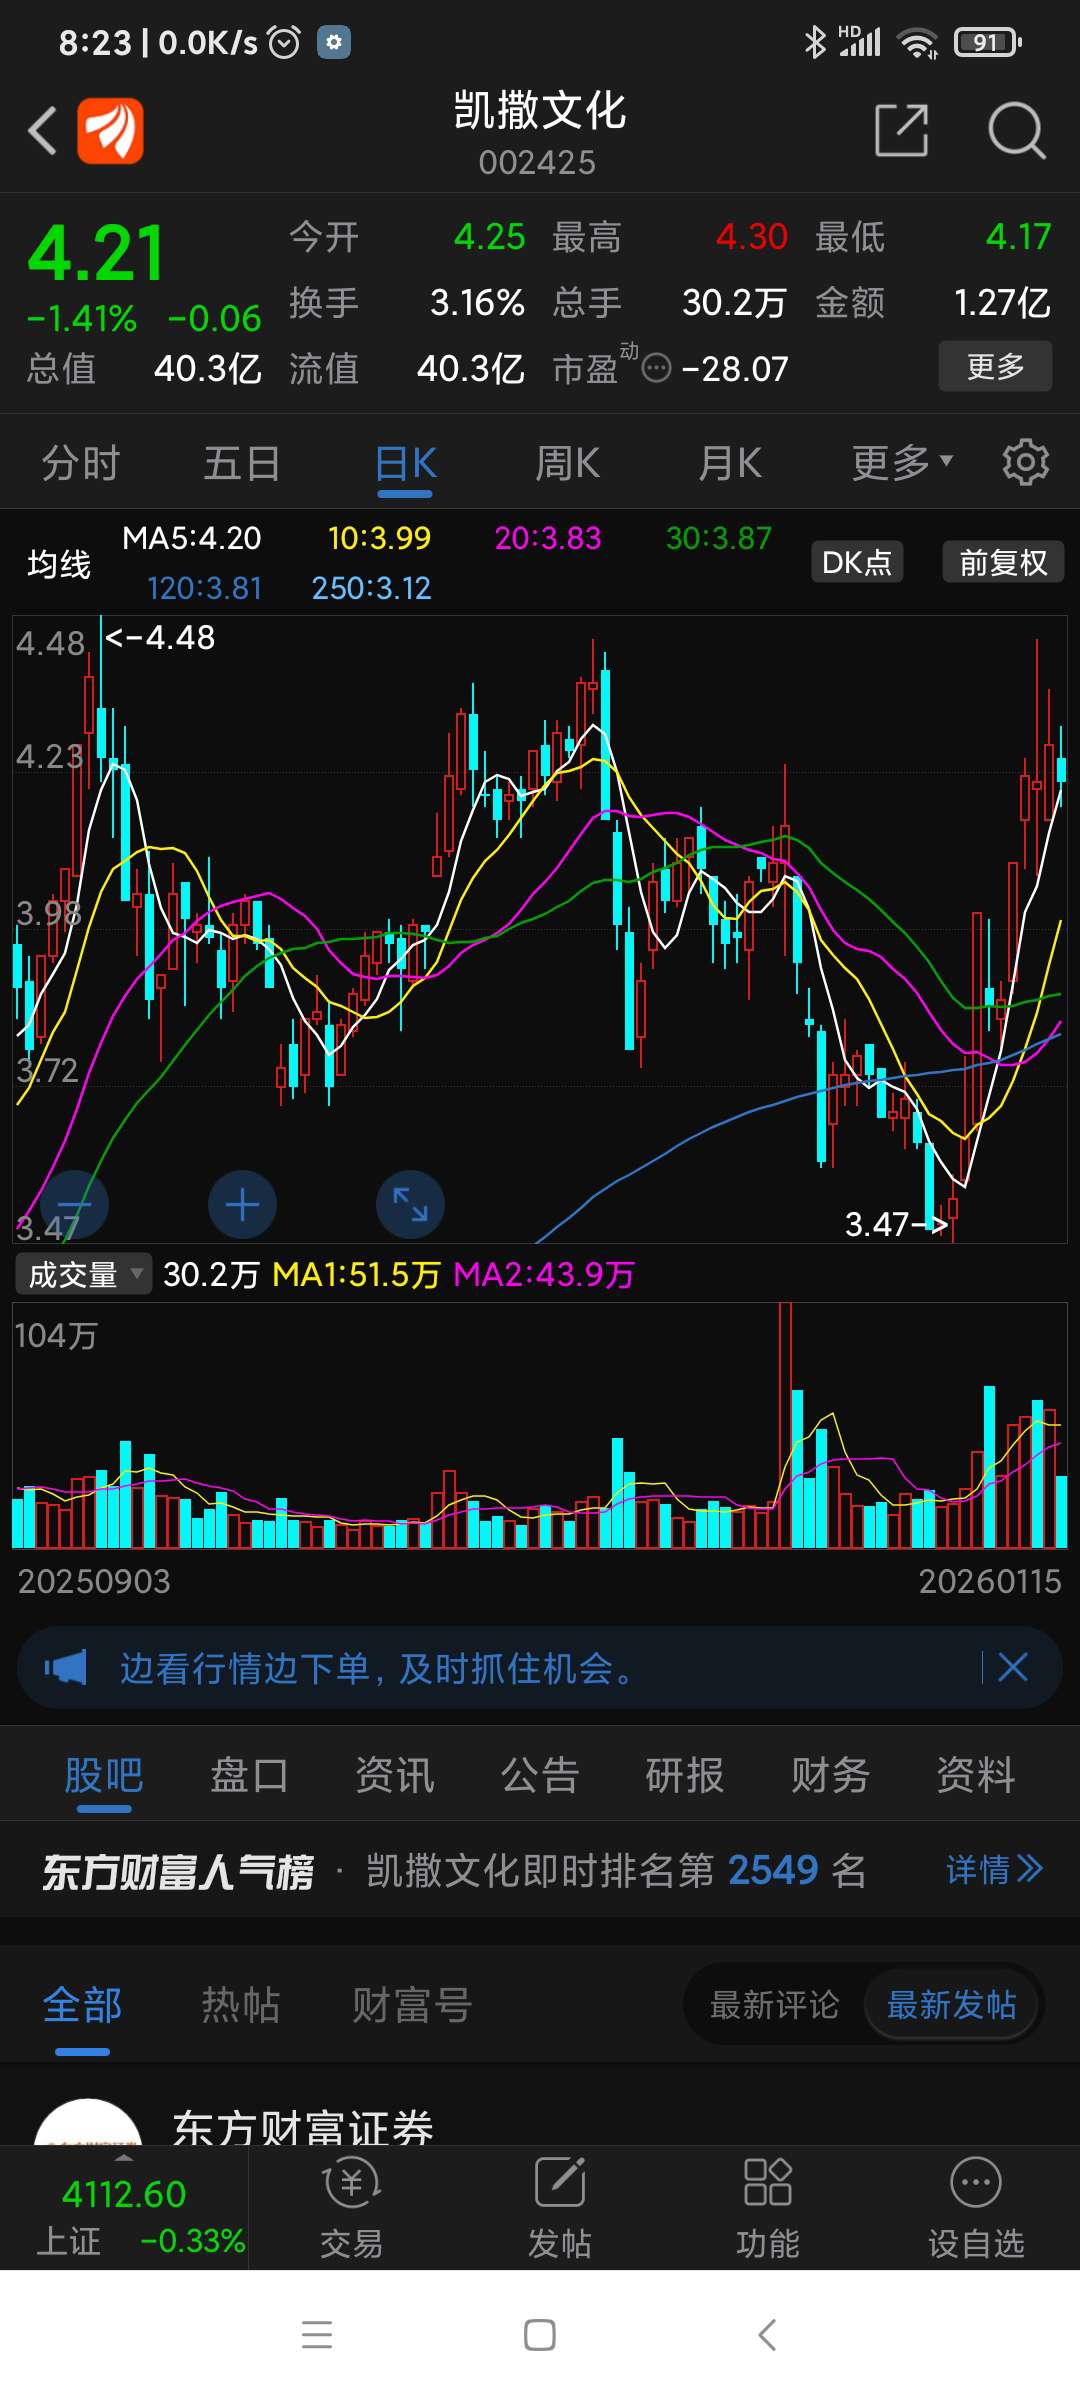
Task: Tap the chart end date 20260115
Action: (x=989, y=1581)
